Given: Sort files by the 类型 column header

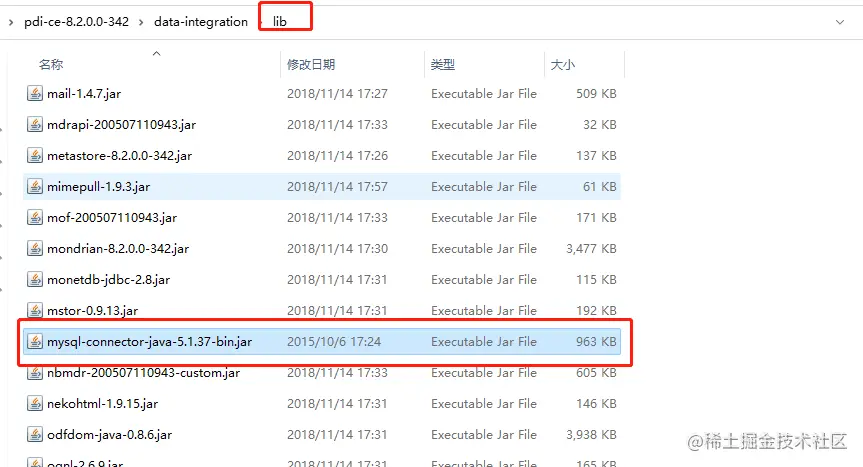Looking at the screenshot, I should pyautogui.click(x=443, y=64).
